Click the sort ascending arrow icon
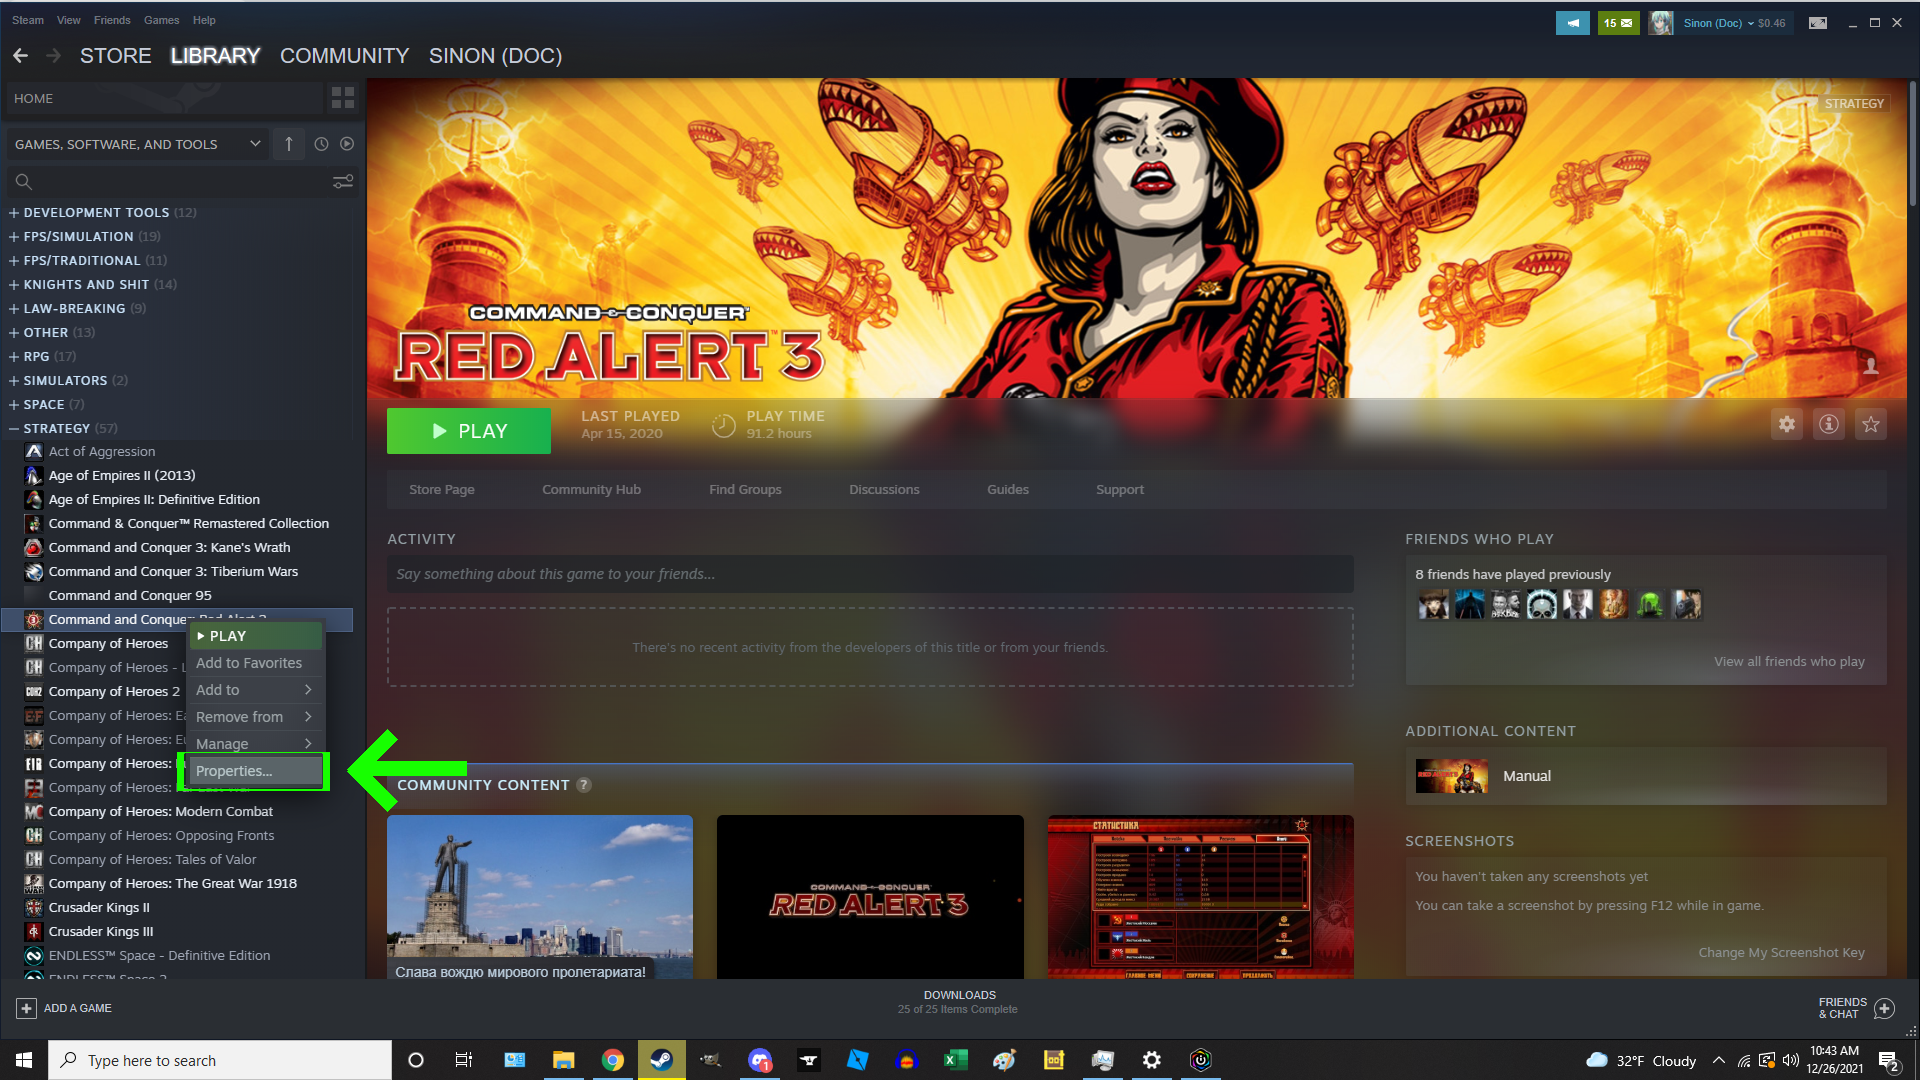Image resolution: width=1920 pixels, height=1080 pixels. [x=289, y=144]
